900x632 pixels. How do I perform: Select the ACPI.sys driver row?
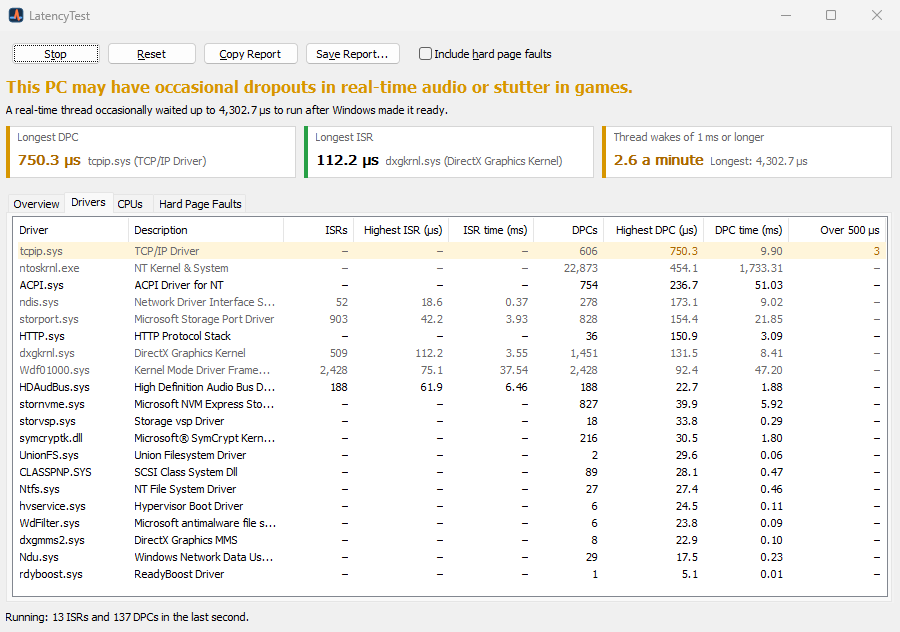(x=449, y=285)
